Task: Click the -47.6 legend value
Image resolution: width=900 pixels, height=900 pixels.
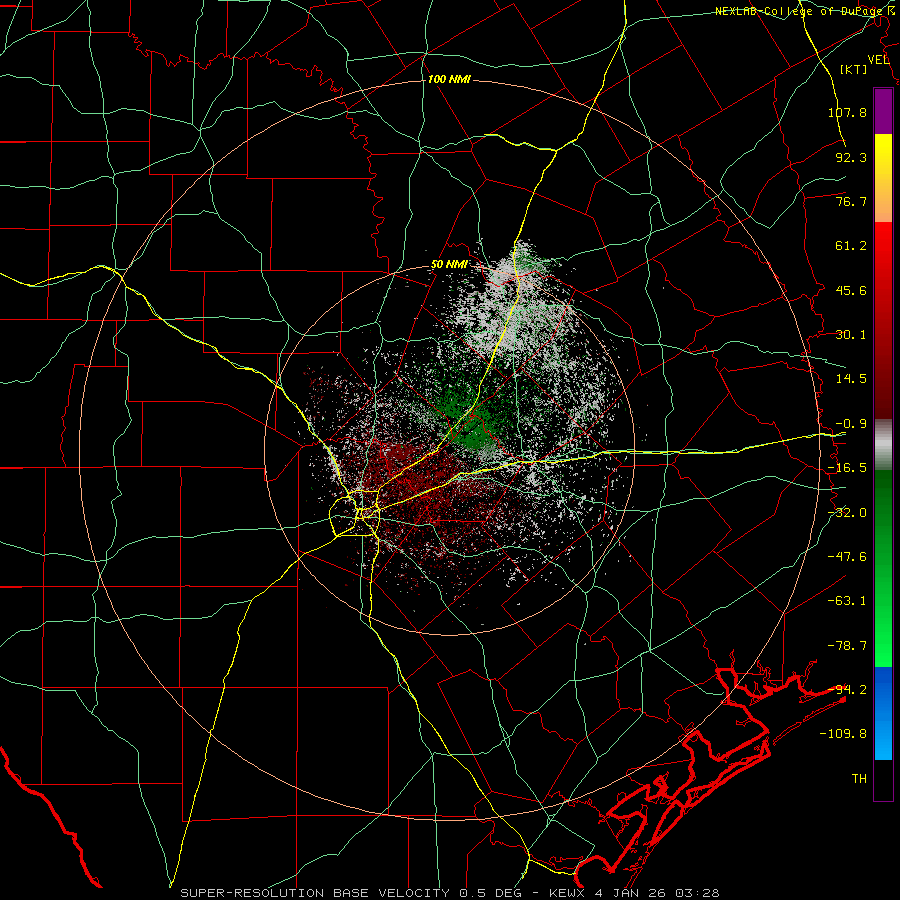Action: (x=847, y=557)
